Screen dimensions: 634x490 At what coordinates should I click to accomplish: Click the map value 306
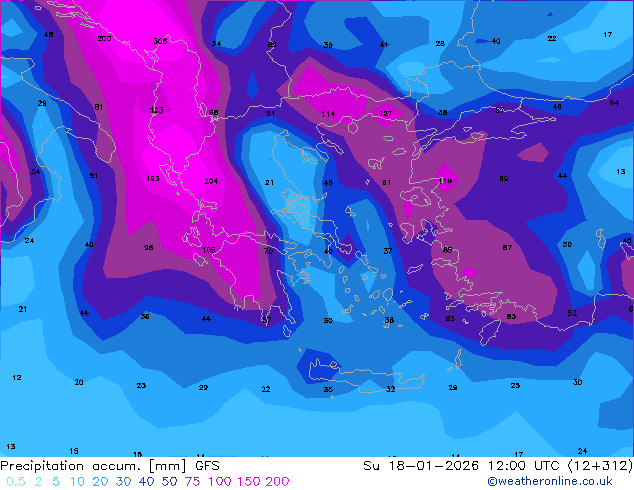tap(160, 41)
